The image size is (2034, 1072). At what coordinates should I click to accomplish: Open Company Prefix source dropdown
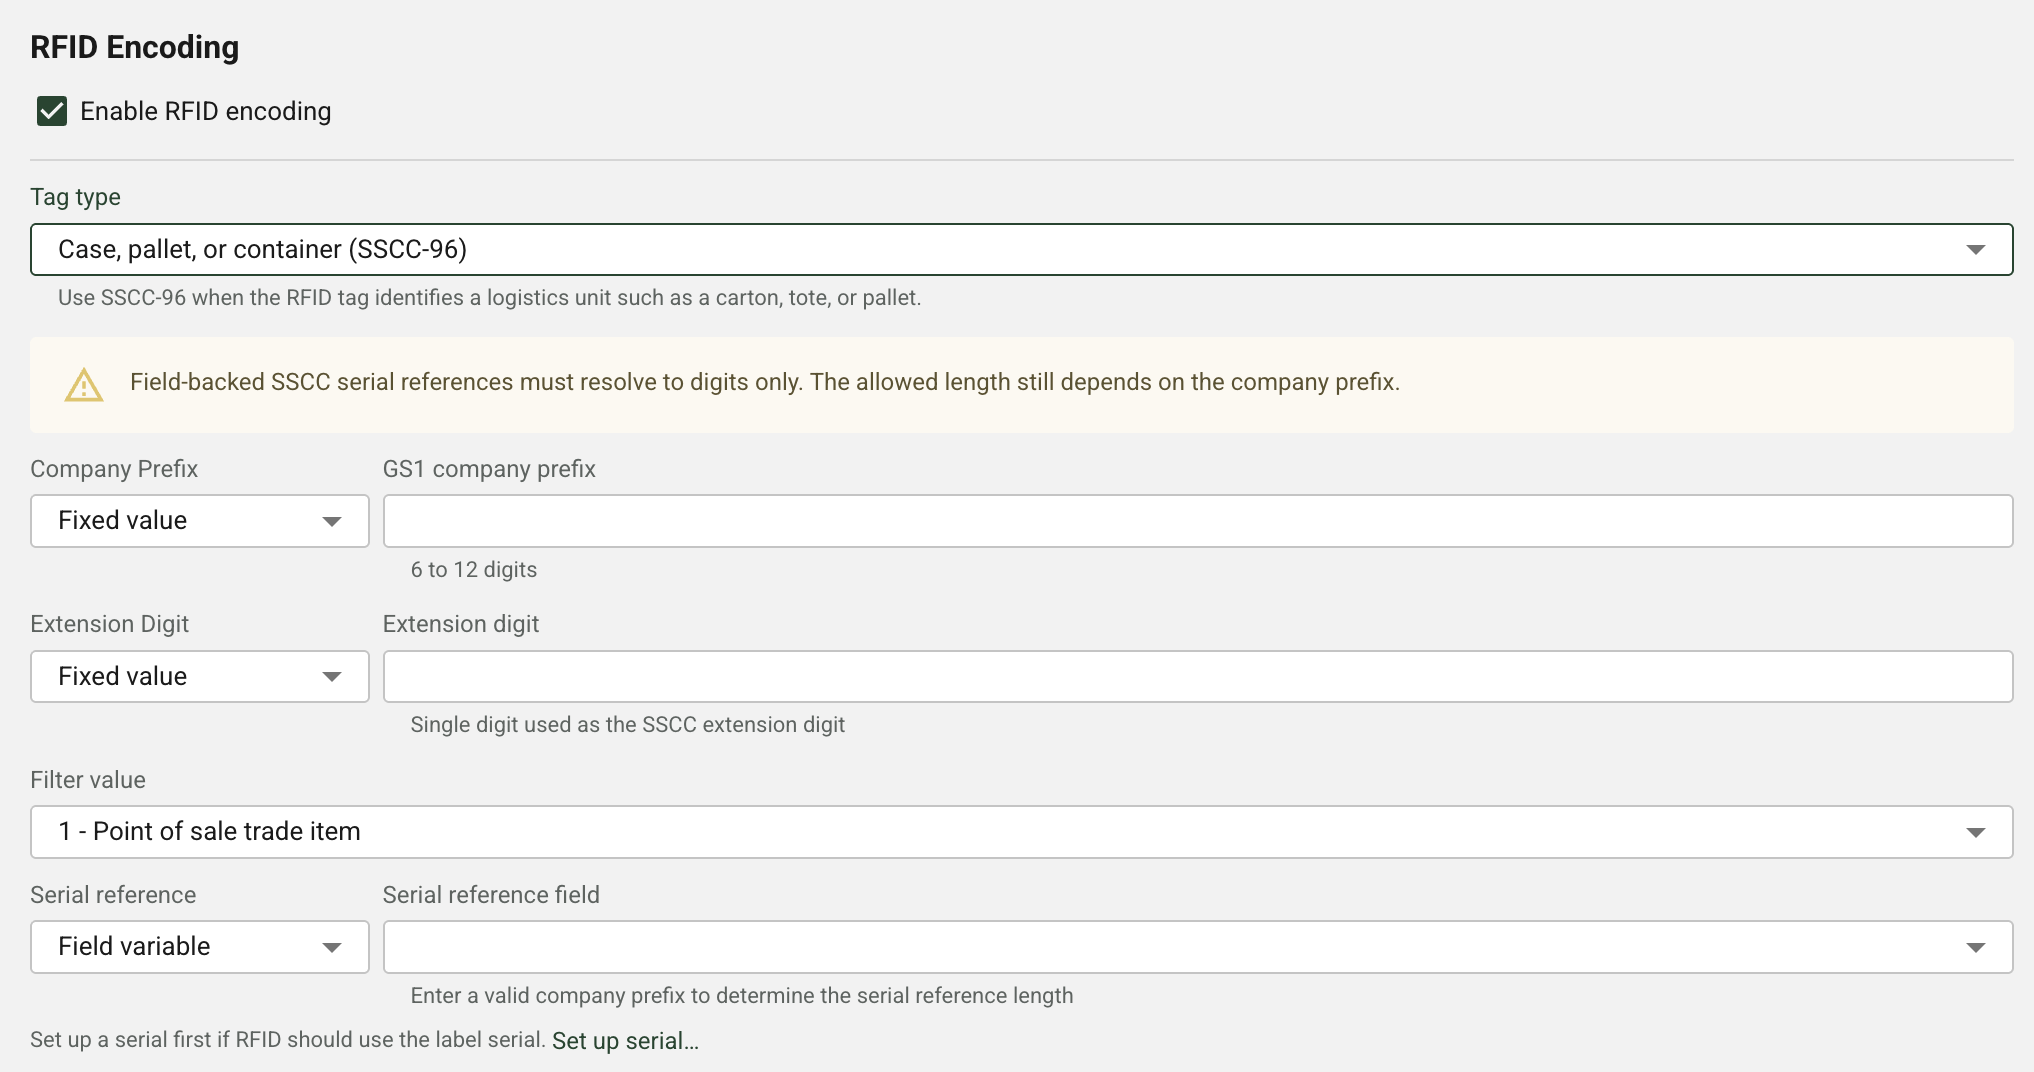tap(200, 521)
